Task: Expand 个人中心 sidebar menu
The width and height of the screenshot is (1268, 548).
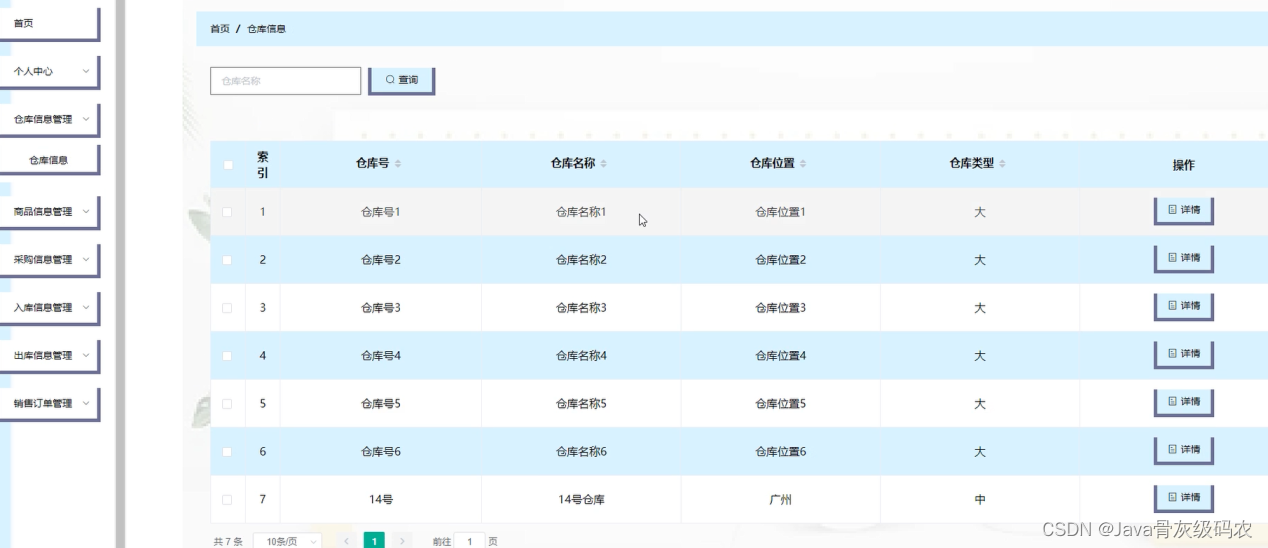Action: (50, 72)
